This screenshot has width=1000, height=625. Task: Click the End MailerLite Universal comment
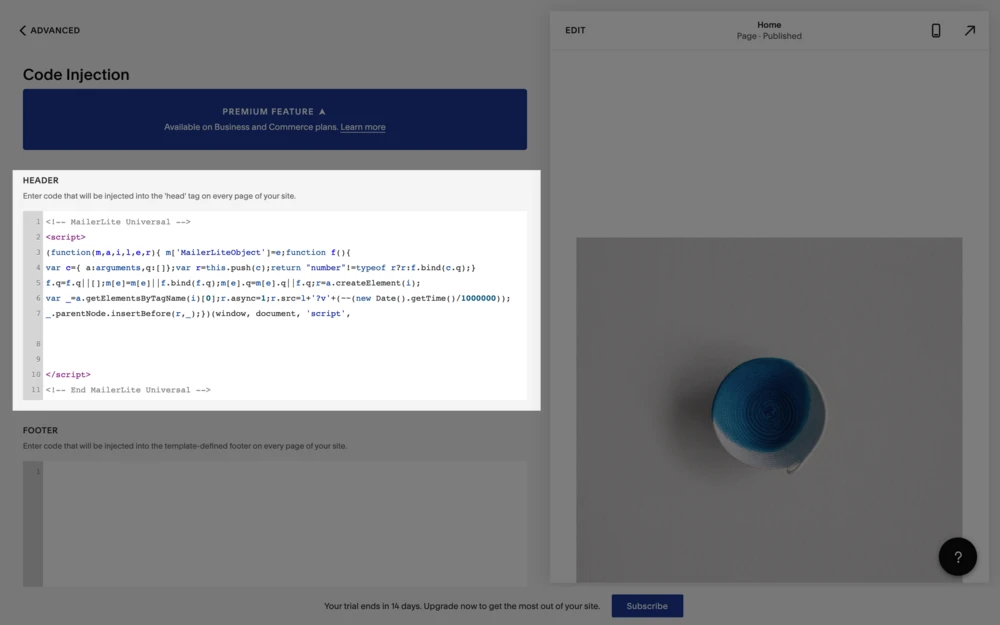128,390
